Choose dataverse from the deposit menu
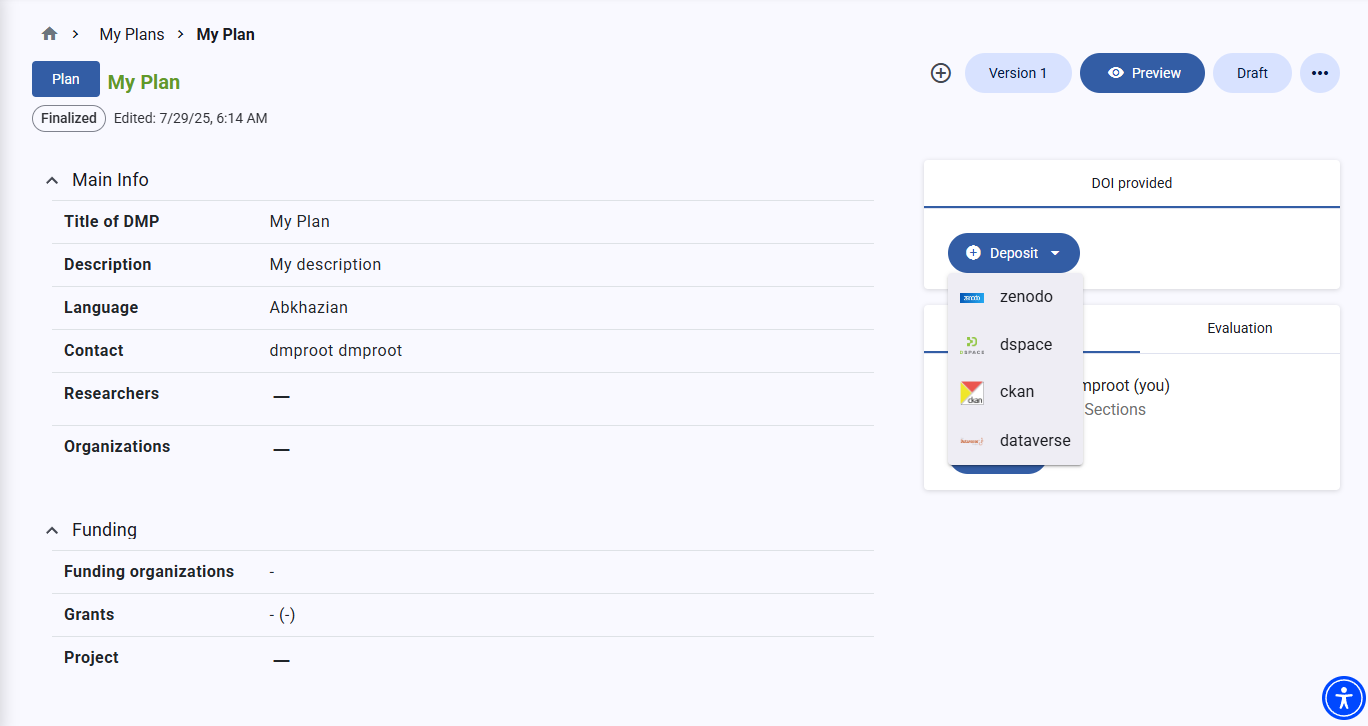The image size is (1368, 726). [x=1034, y=440]
